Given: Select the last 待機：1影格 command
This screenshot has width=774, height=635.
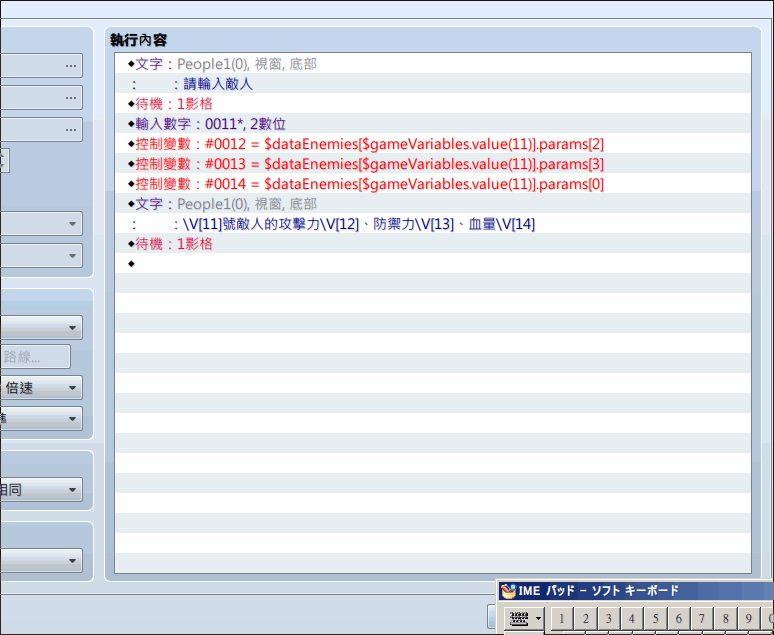Looking at the screenshot, I should 433,244.
